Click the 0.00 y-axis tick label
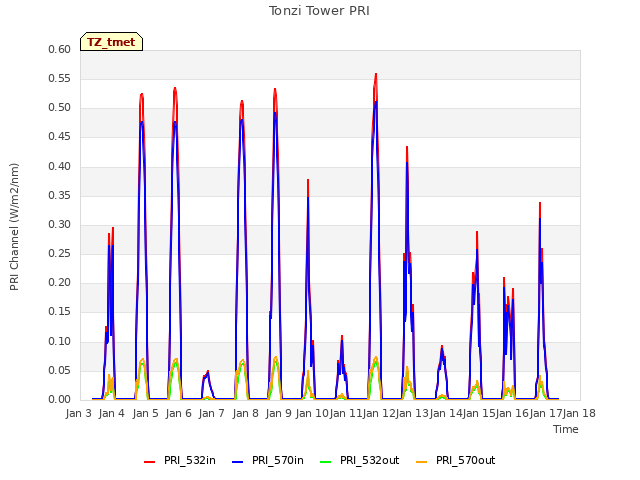 pos(60,399)
